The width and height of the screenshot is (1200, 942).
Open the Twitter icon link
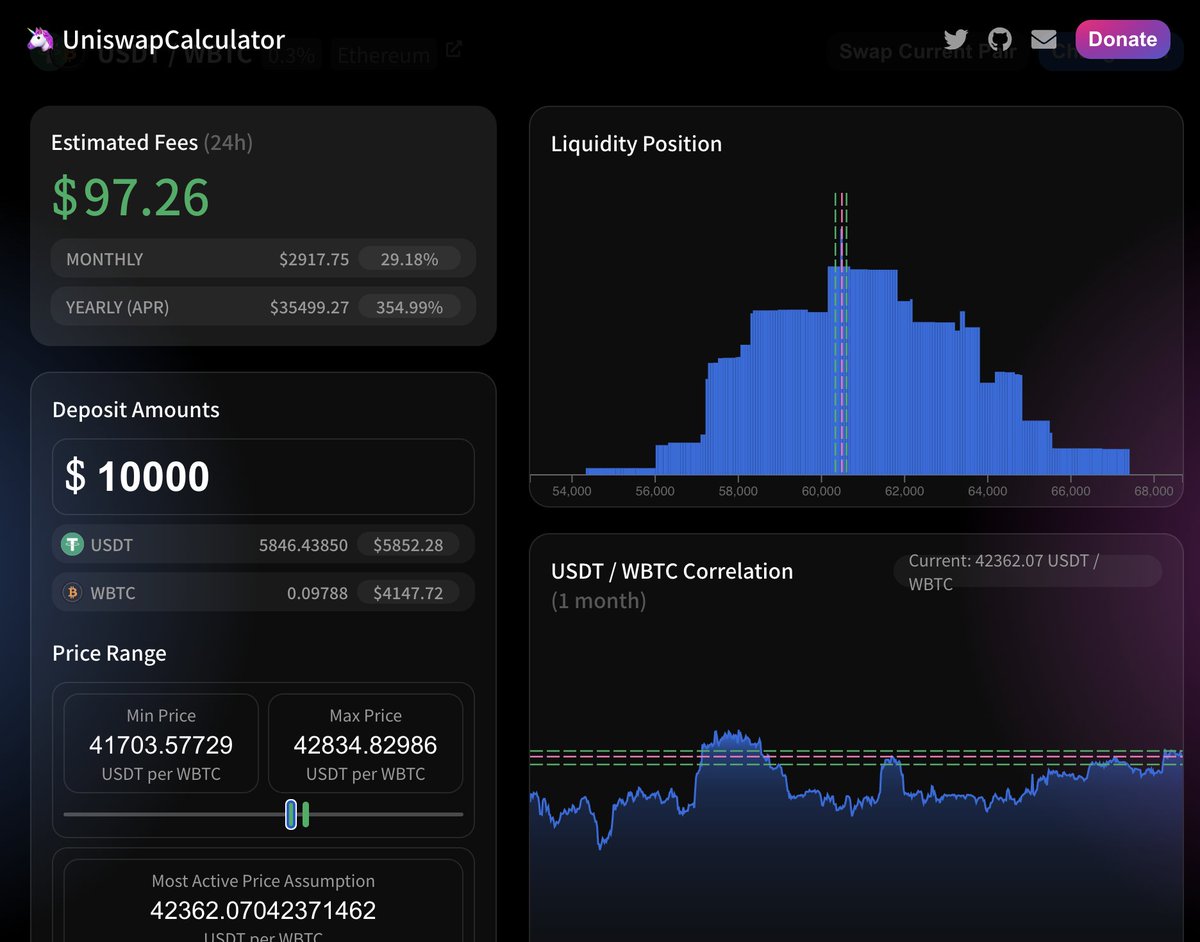pos(956,39)
